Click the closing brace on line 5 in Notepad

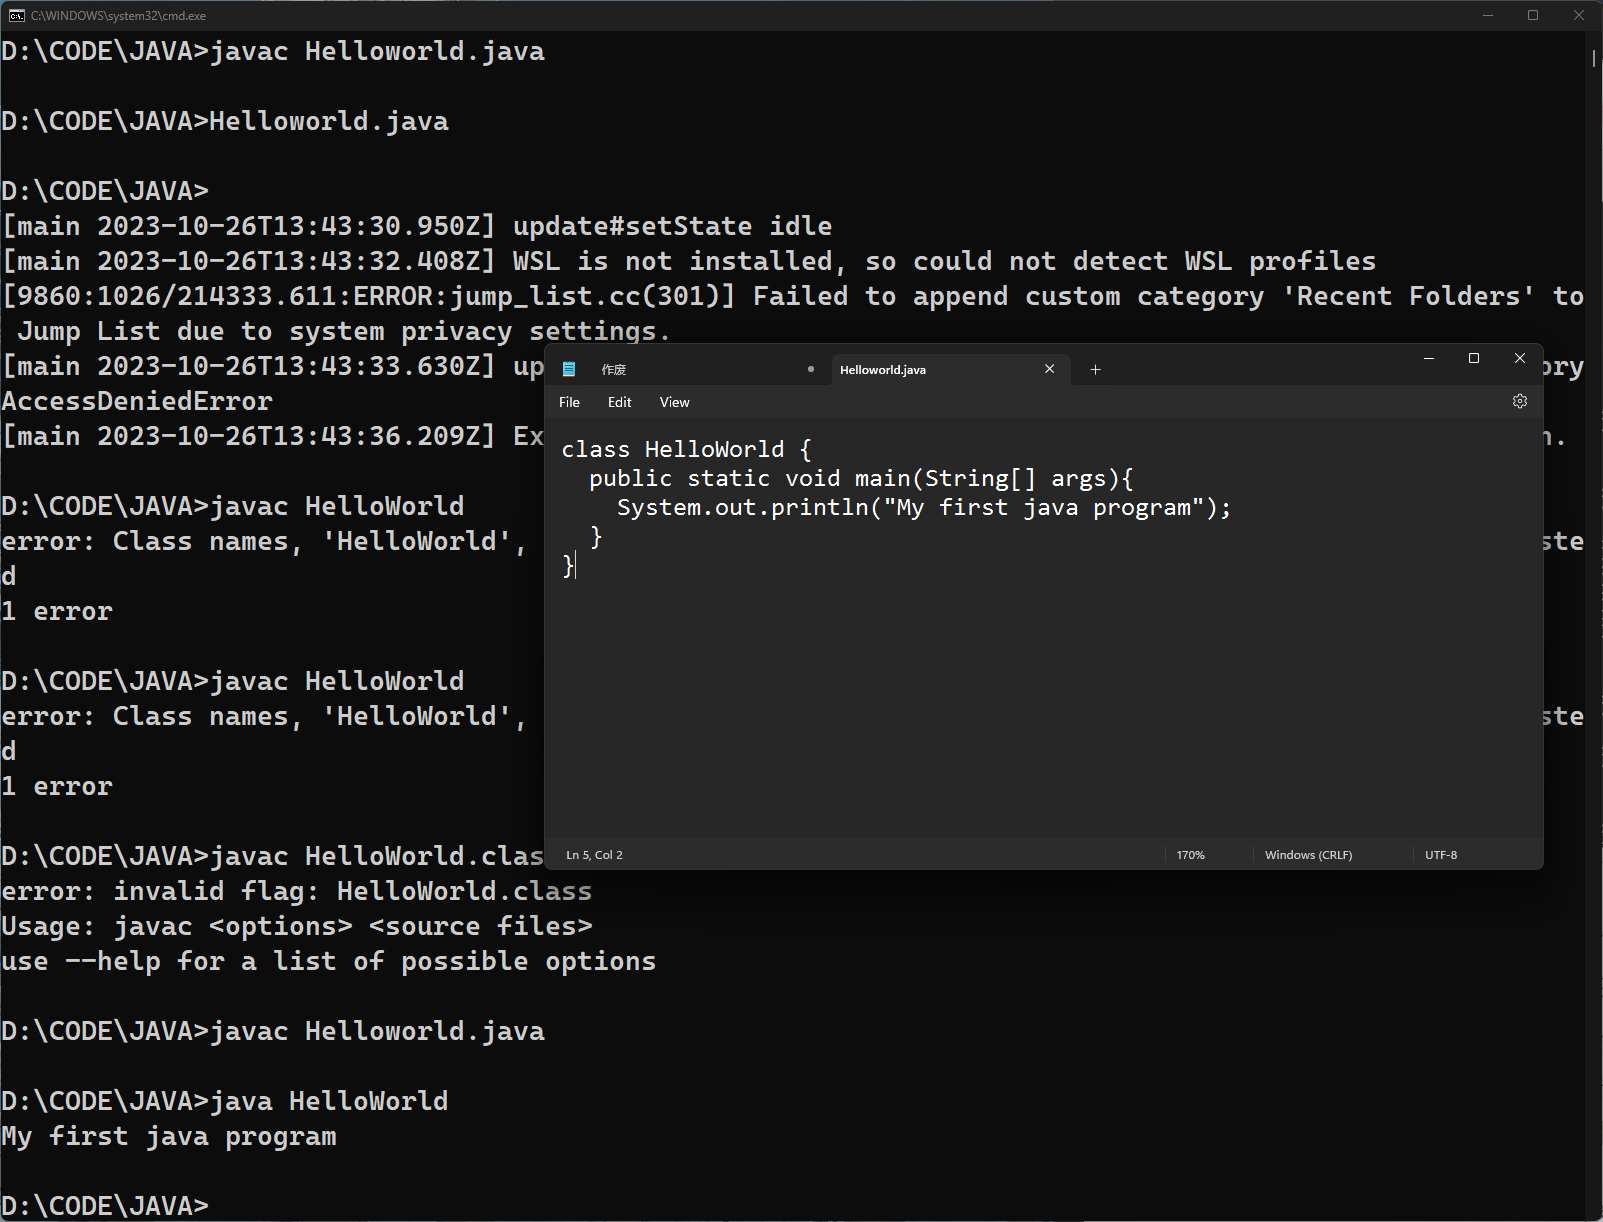point(568,565)
